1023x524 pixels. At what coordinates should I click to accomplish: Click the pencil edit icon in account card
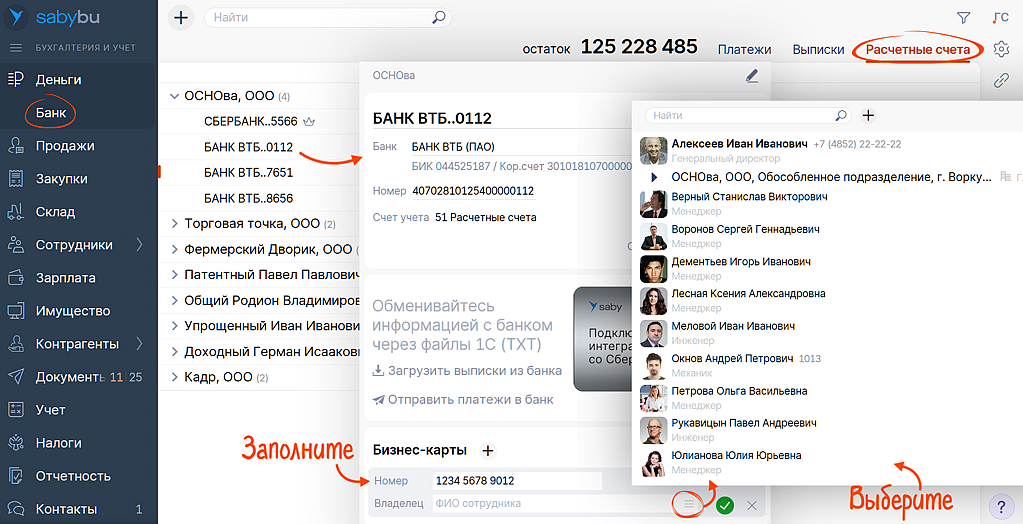752,75
